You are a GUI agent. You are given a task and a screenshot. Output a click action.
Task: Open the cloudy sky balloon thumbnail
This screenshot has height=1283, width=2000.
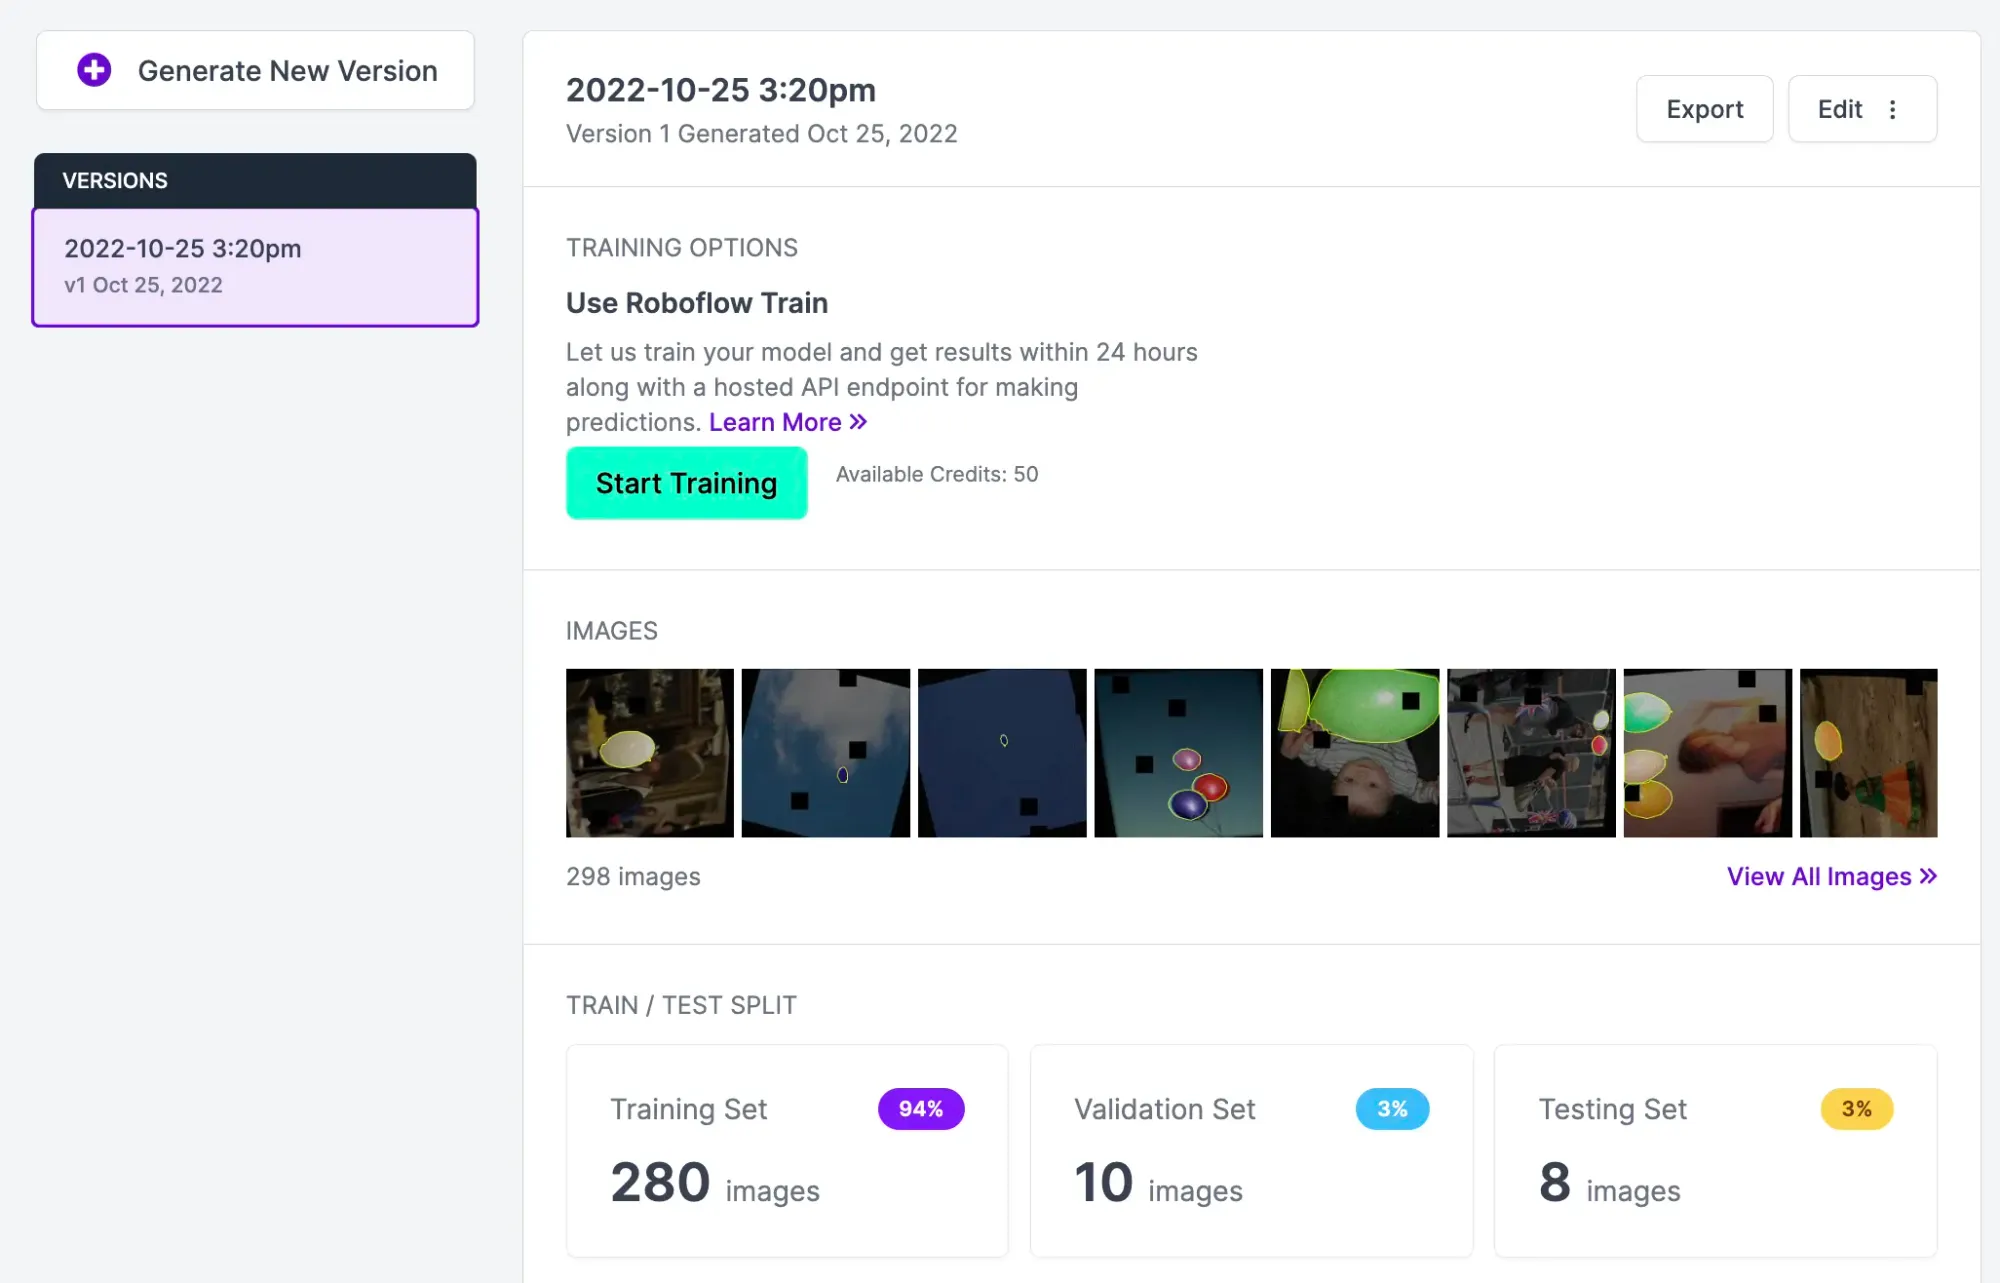point(825,752)
